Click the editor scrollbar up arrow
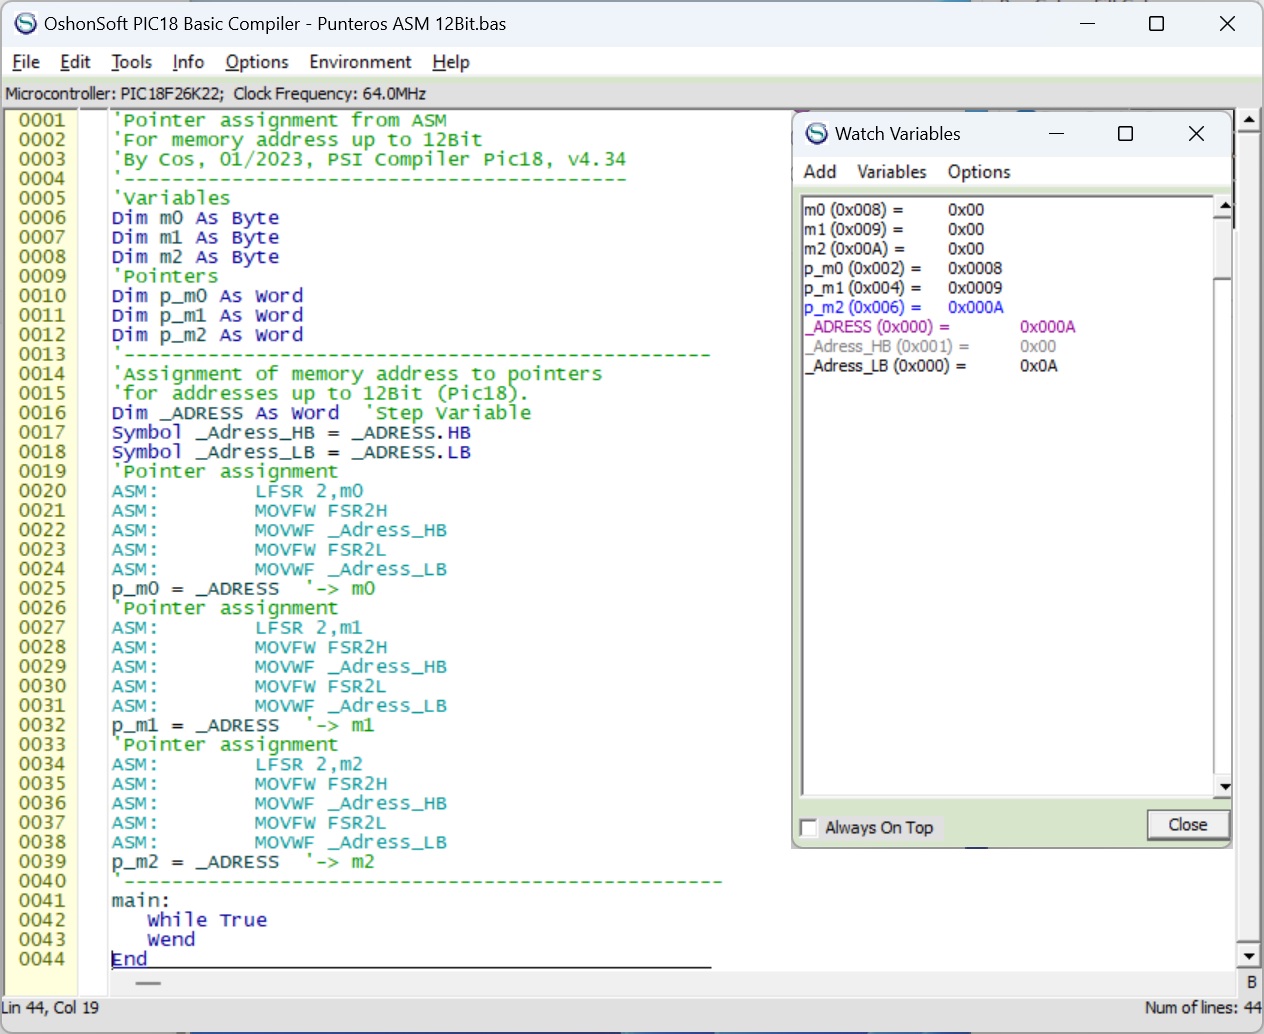Viewport: 1264px width, 1034px height. coord(1248,121)
